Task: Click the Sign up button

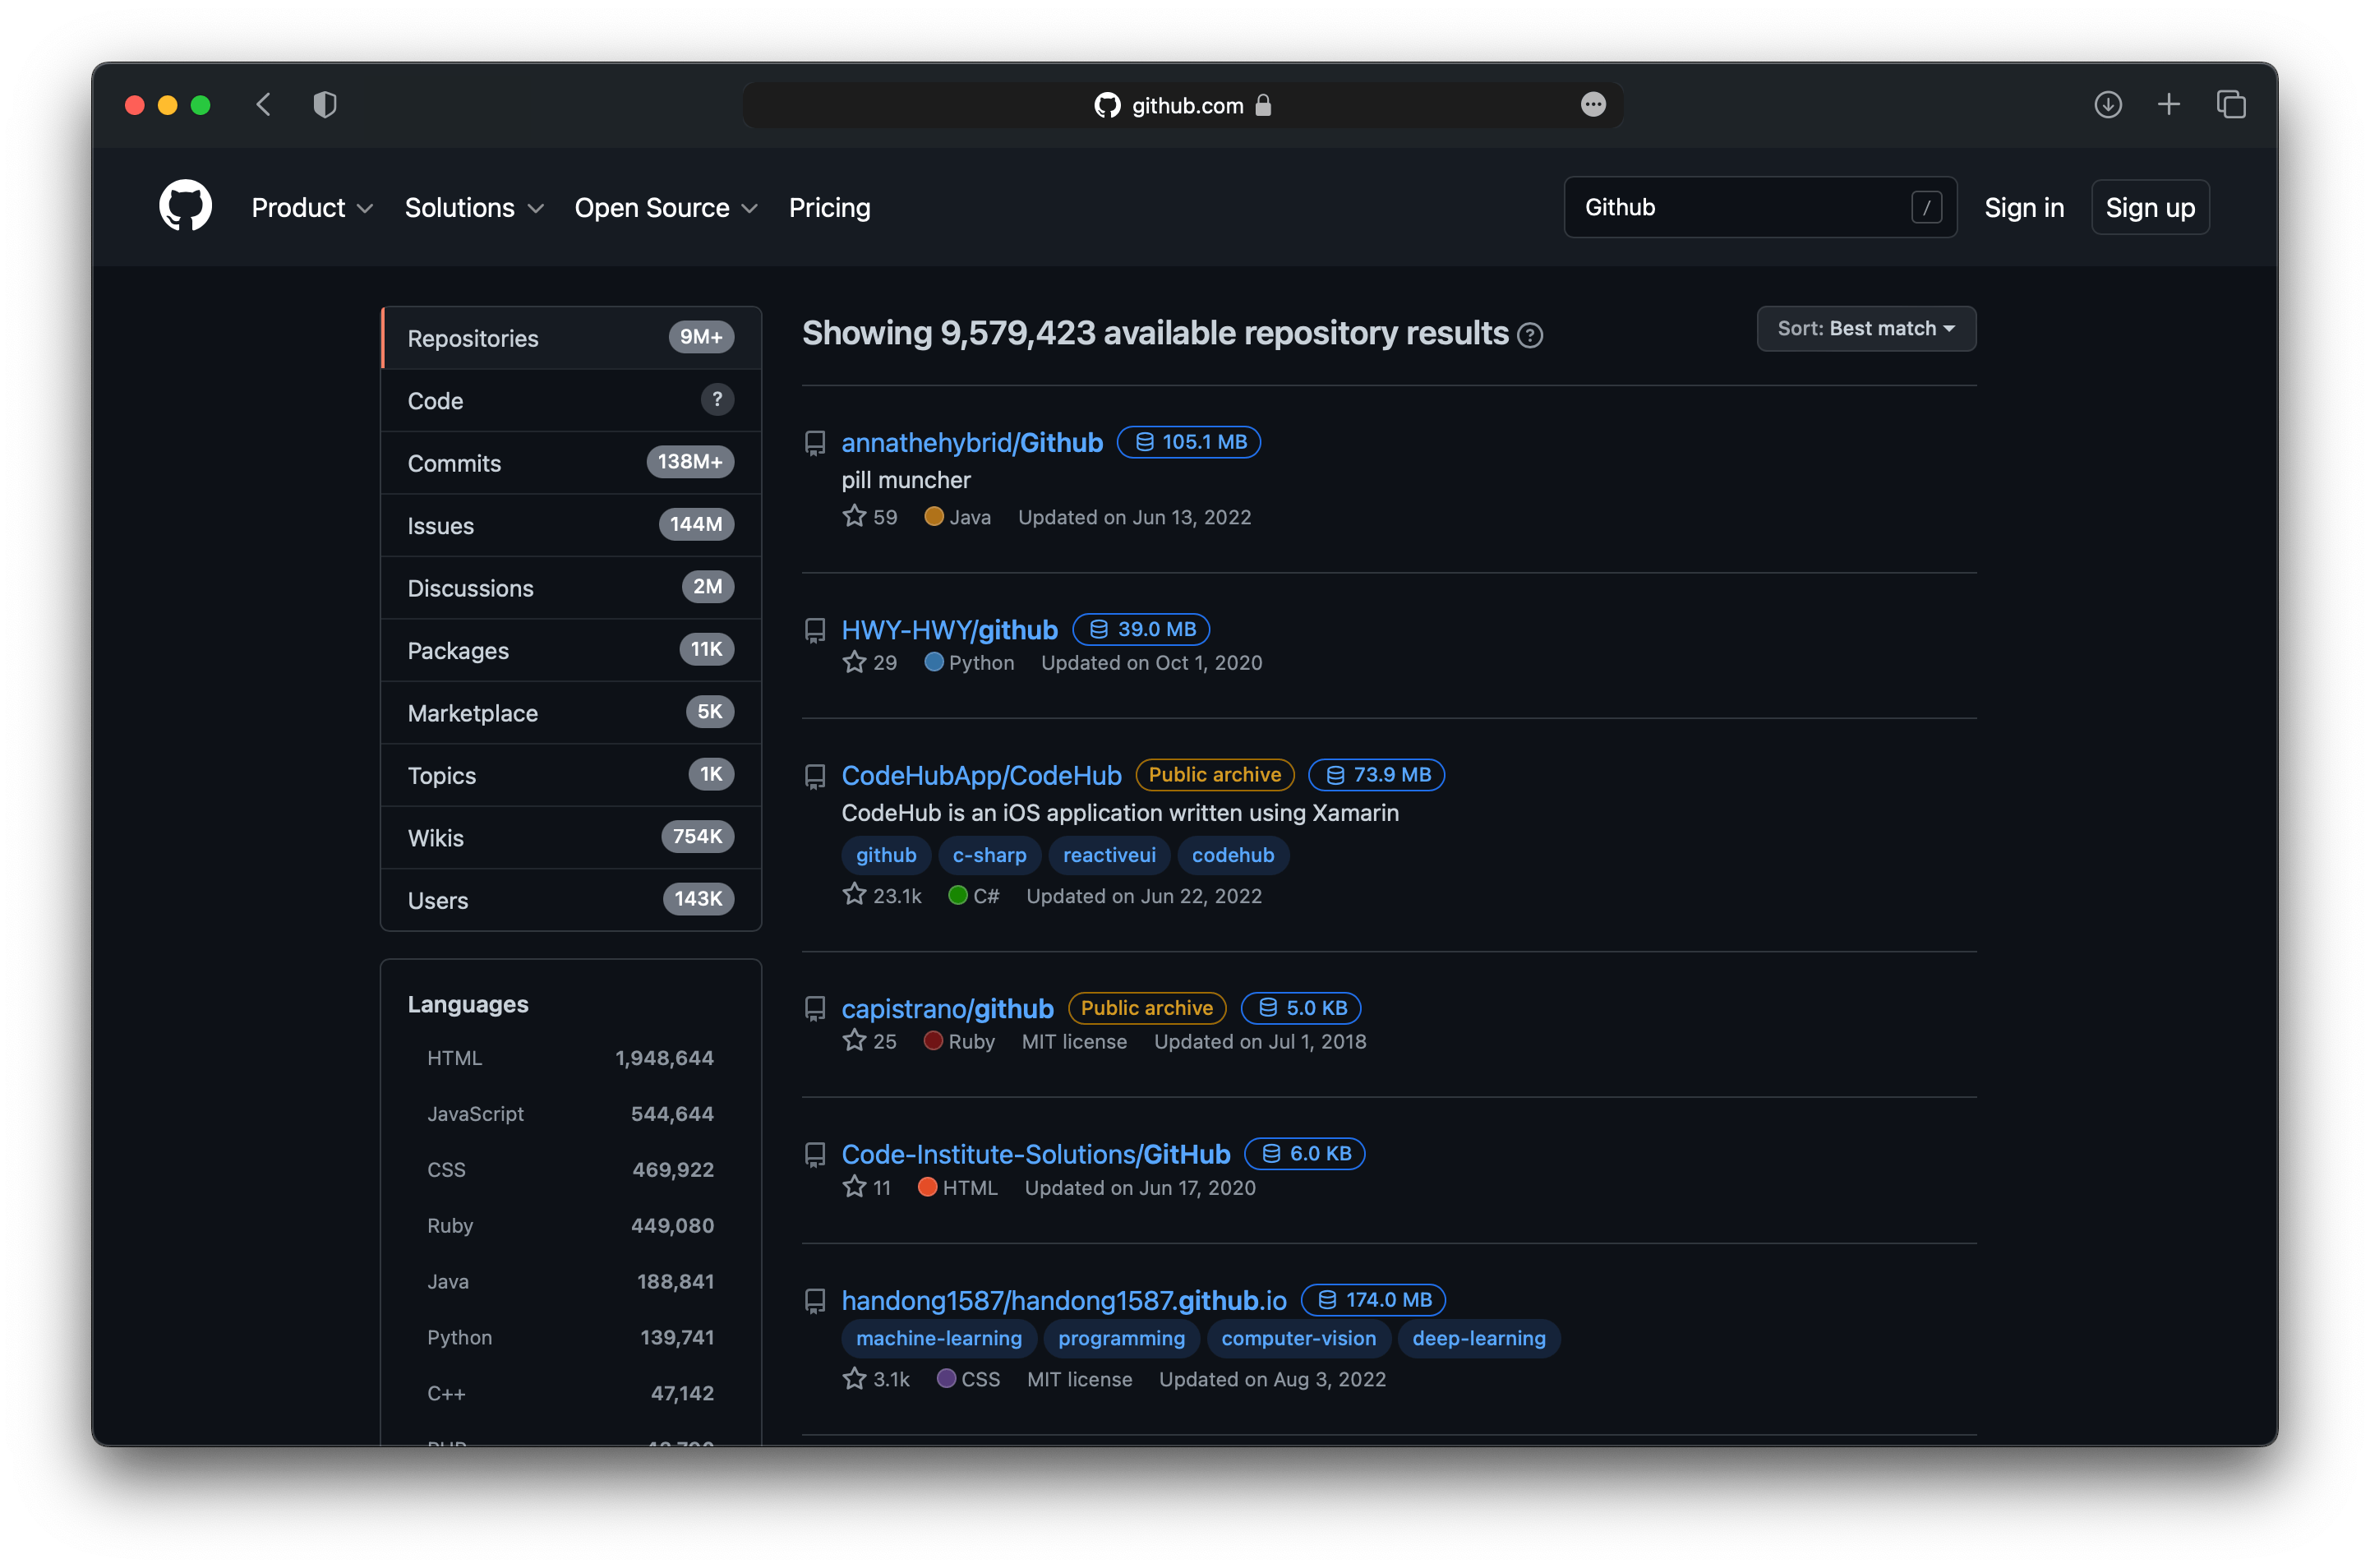Action: 2149,208
